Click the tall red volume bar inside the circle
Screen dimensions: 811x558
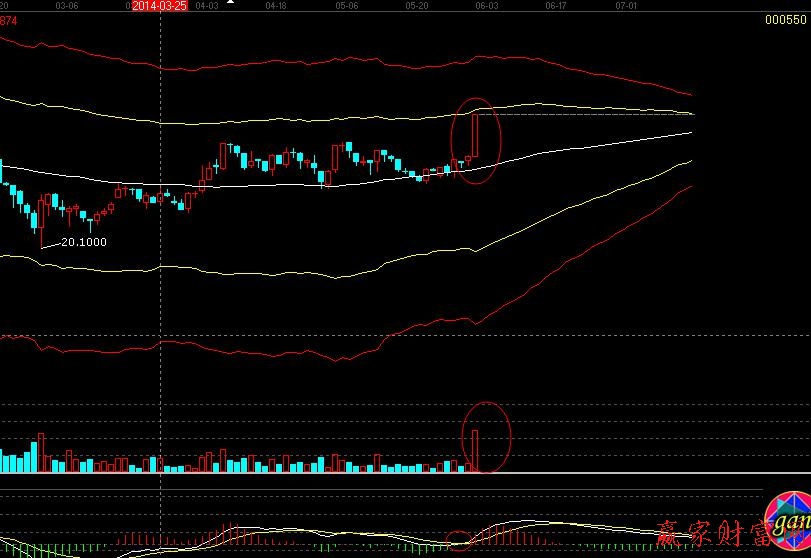(x=476, y=450)
